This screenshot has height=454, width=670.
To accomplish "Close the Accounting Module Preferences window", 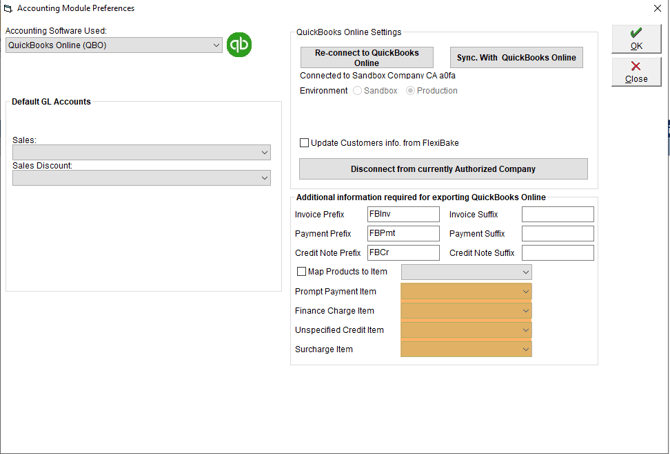I will pos(658,8).
